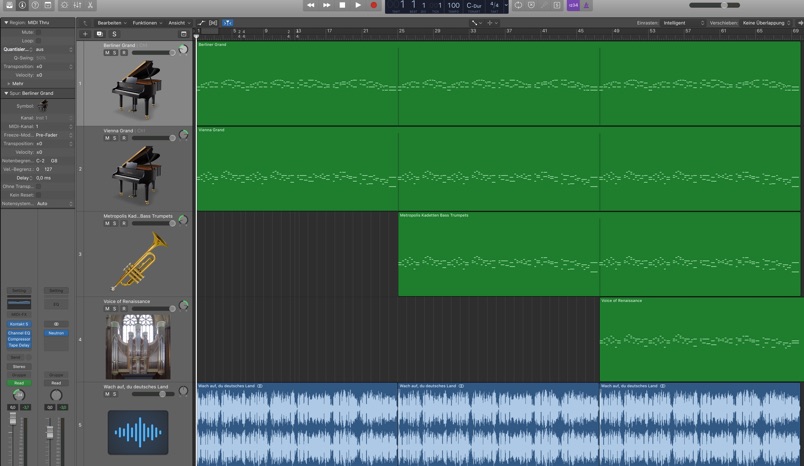Open the left-click tool pointer menu
804x466 pixels.
click(x=476, y=23)
